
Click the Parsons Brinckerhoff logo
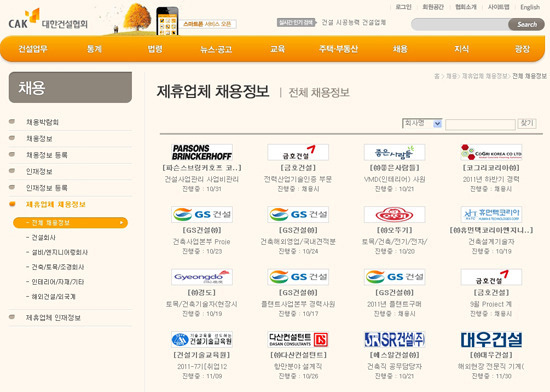202,152
